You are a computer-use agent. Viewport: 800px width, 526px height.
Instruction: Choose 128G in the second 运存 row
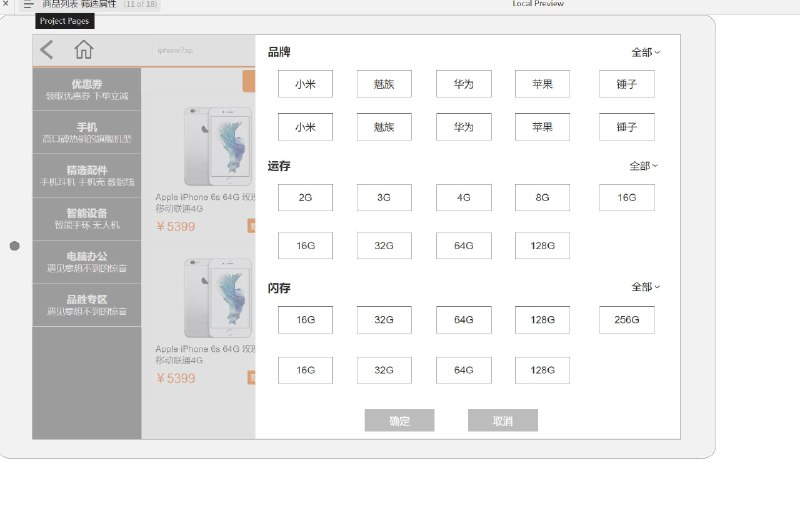coord(542,245)
